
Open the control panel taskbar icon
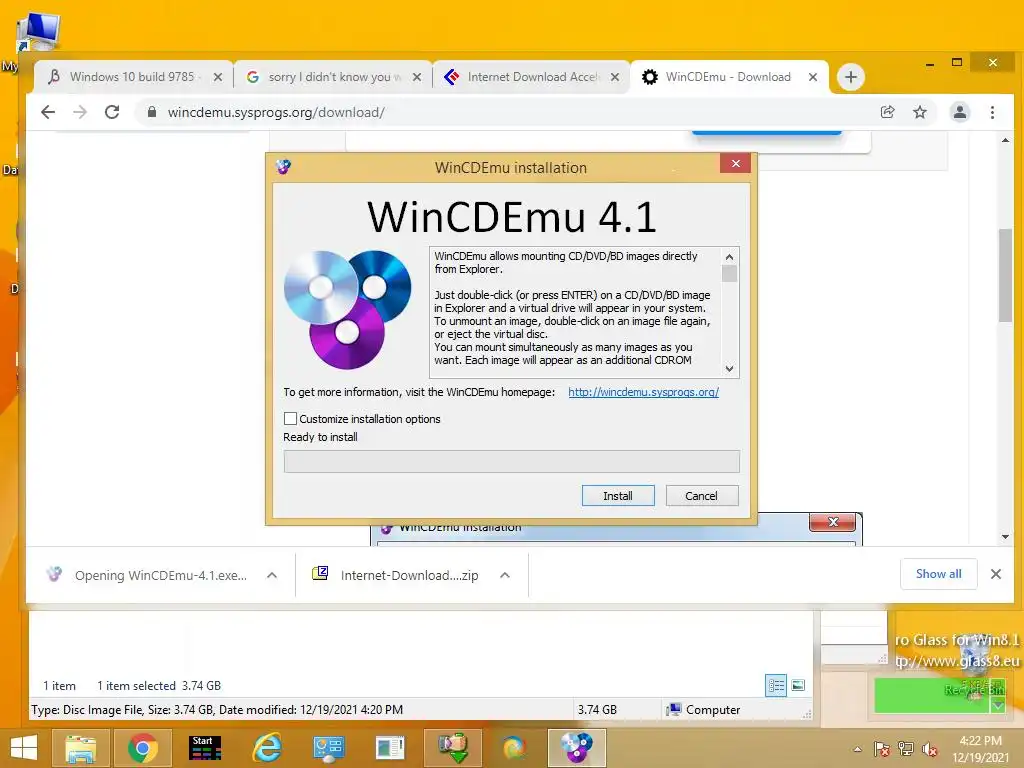(328, 748)
